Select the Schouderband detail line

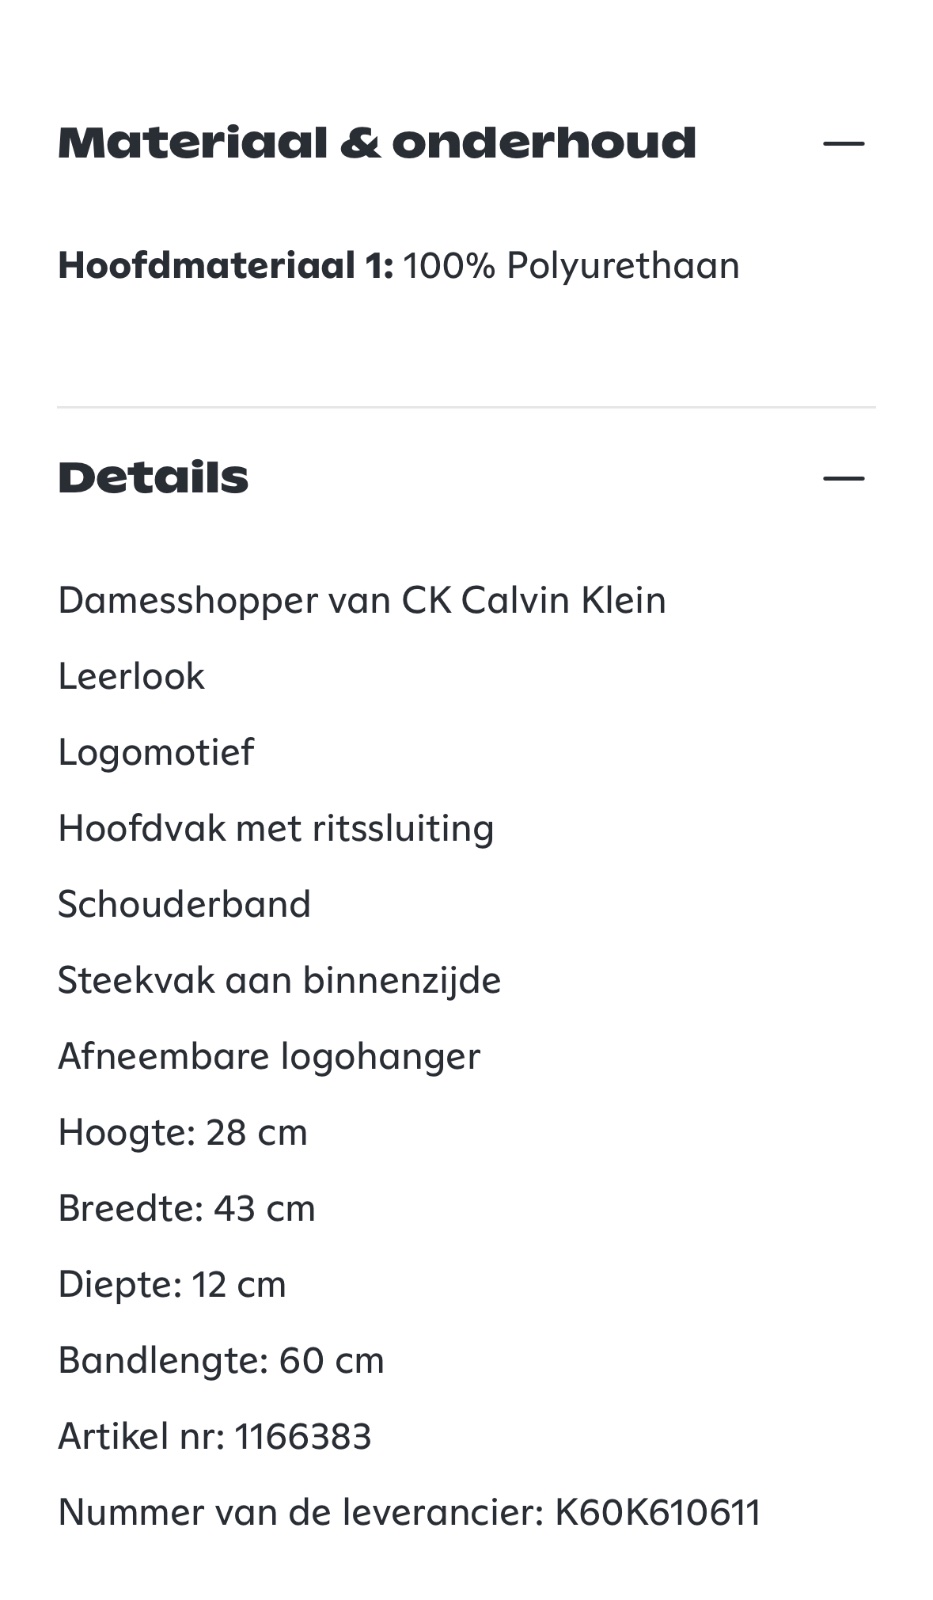click(x=184, y=904)
